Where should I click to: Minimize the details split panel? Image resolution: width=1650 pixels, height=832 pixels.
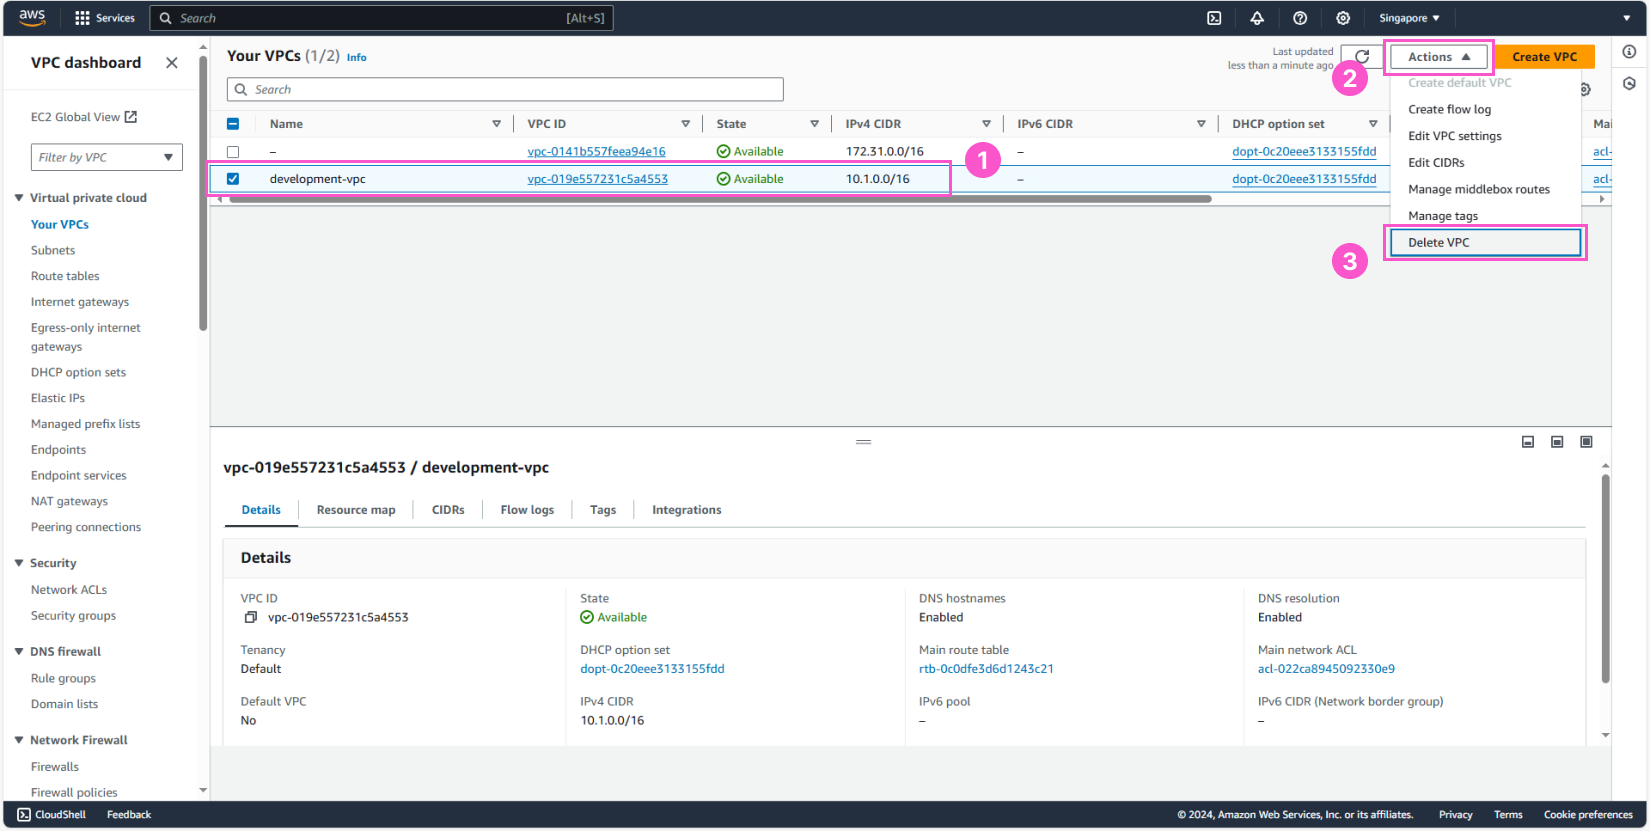point(1528,442)
